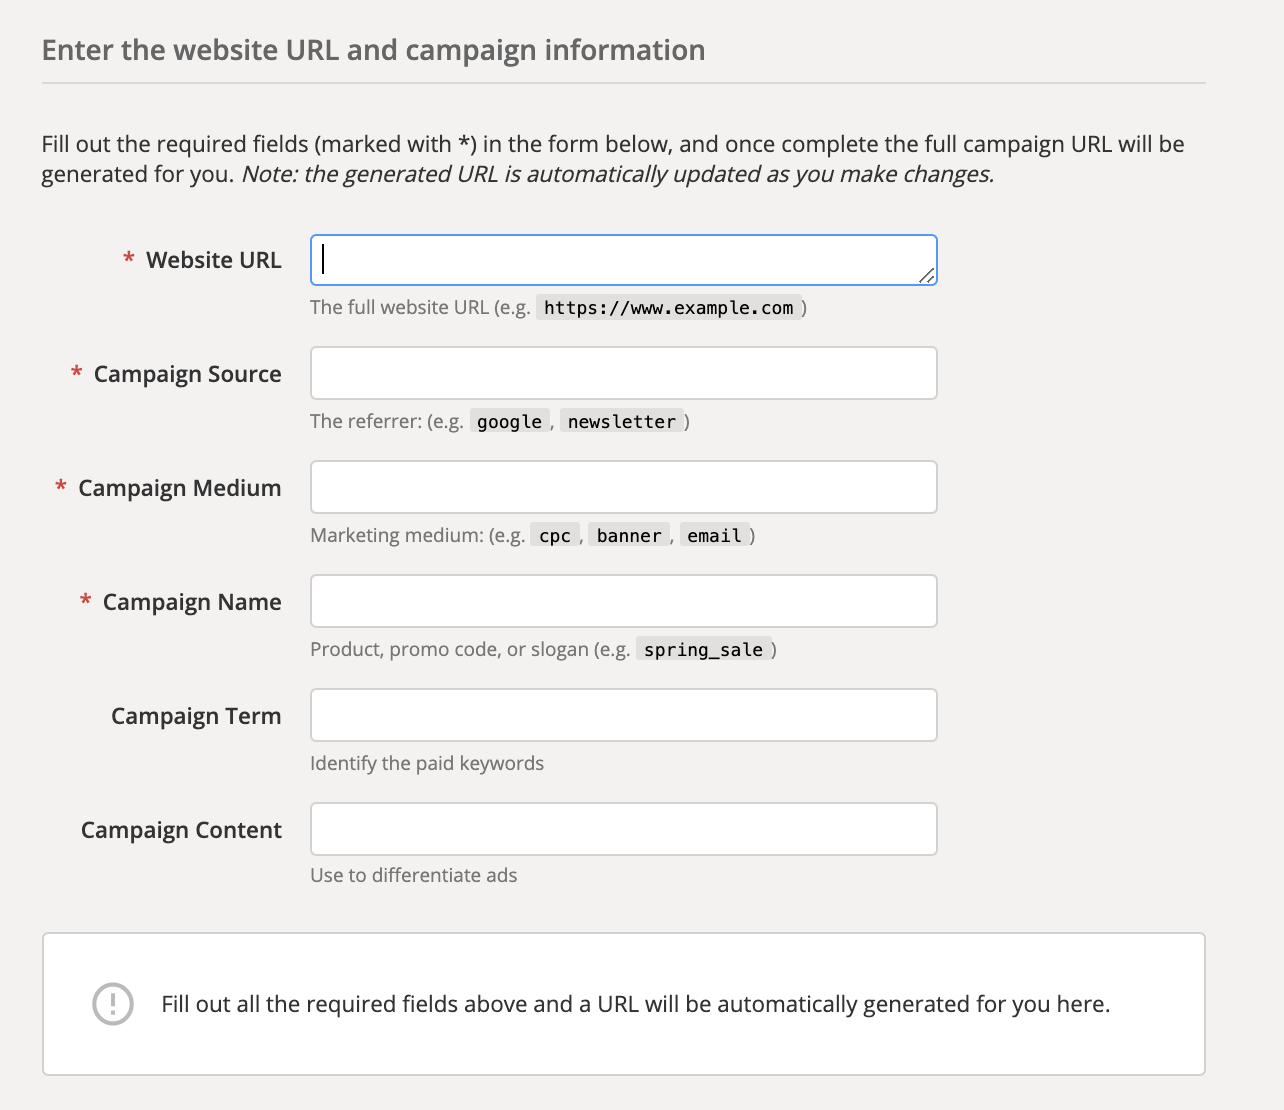
Task: Click the google example chip
Action: [x=509, y=422]
